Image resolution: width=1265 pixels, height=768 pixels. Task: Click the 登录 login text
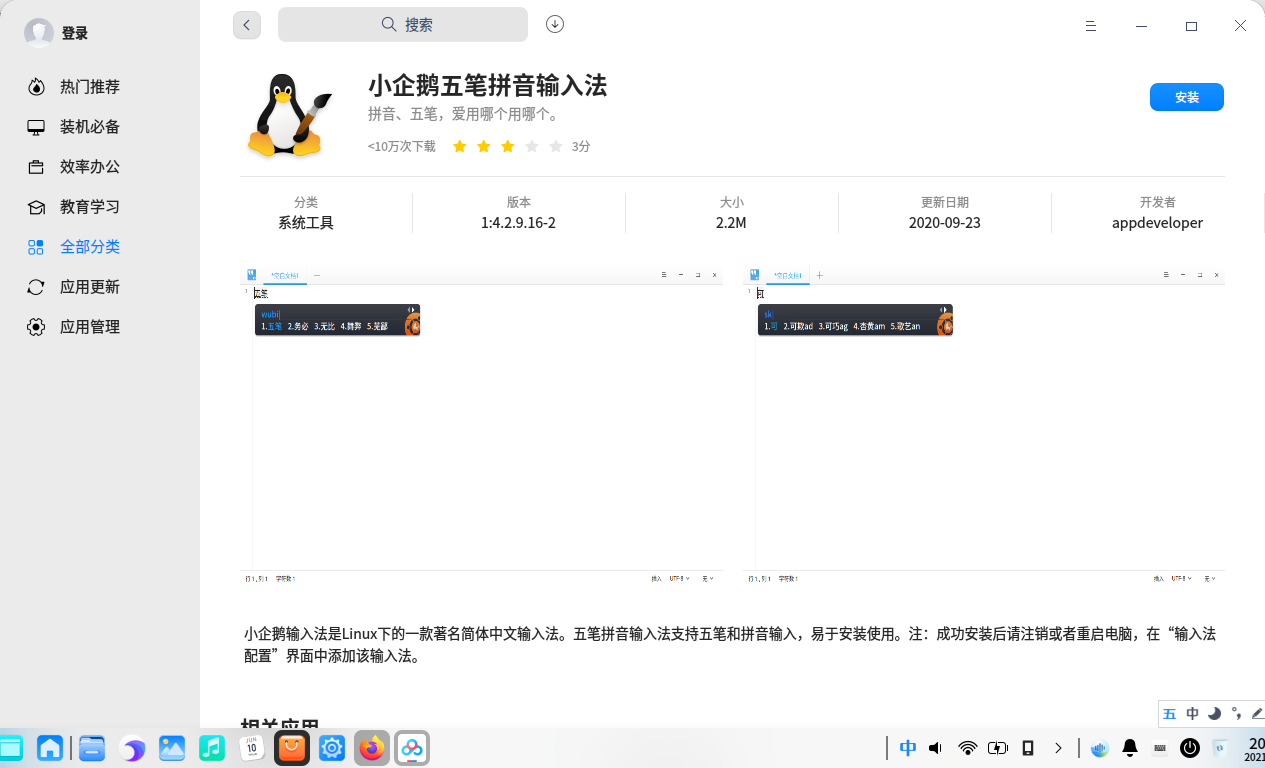(x=75, y=33)
